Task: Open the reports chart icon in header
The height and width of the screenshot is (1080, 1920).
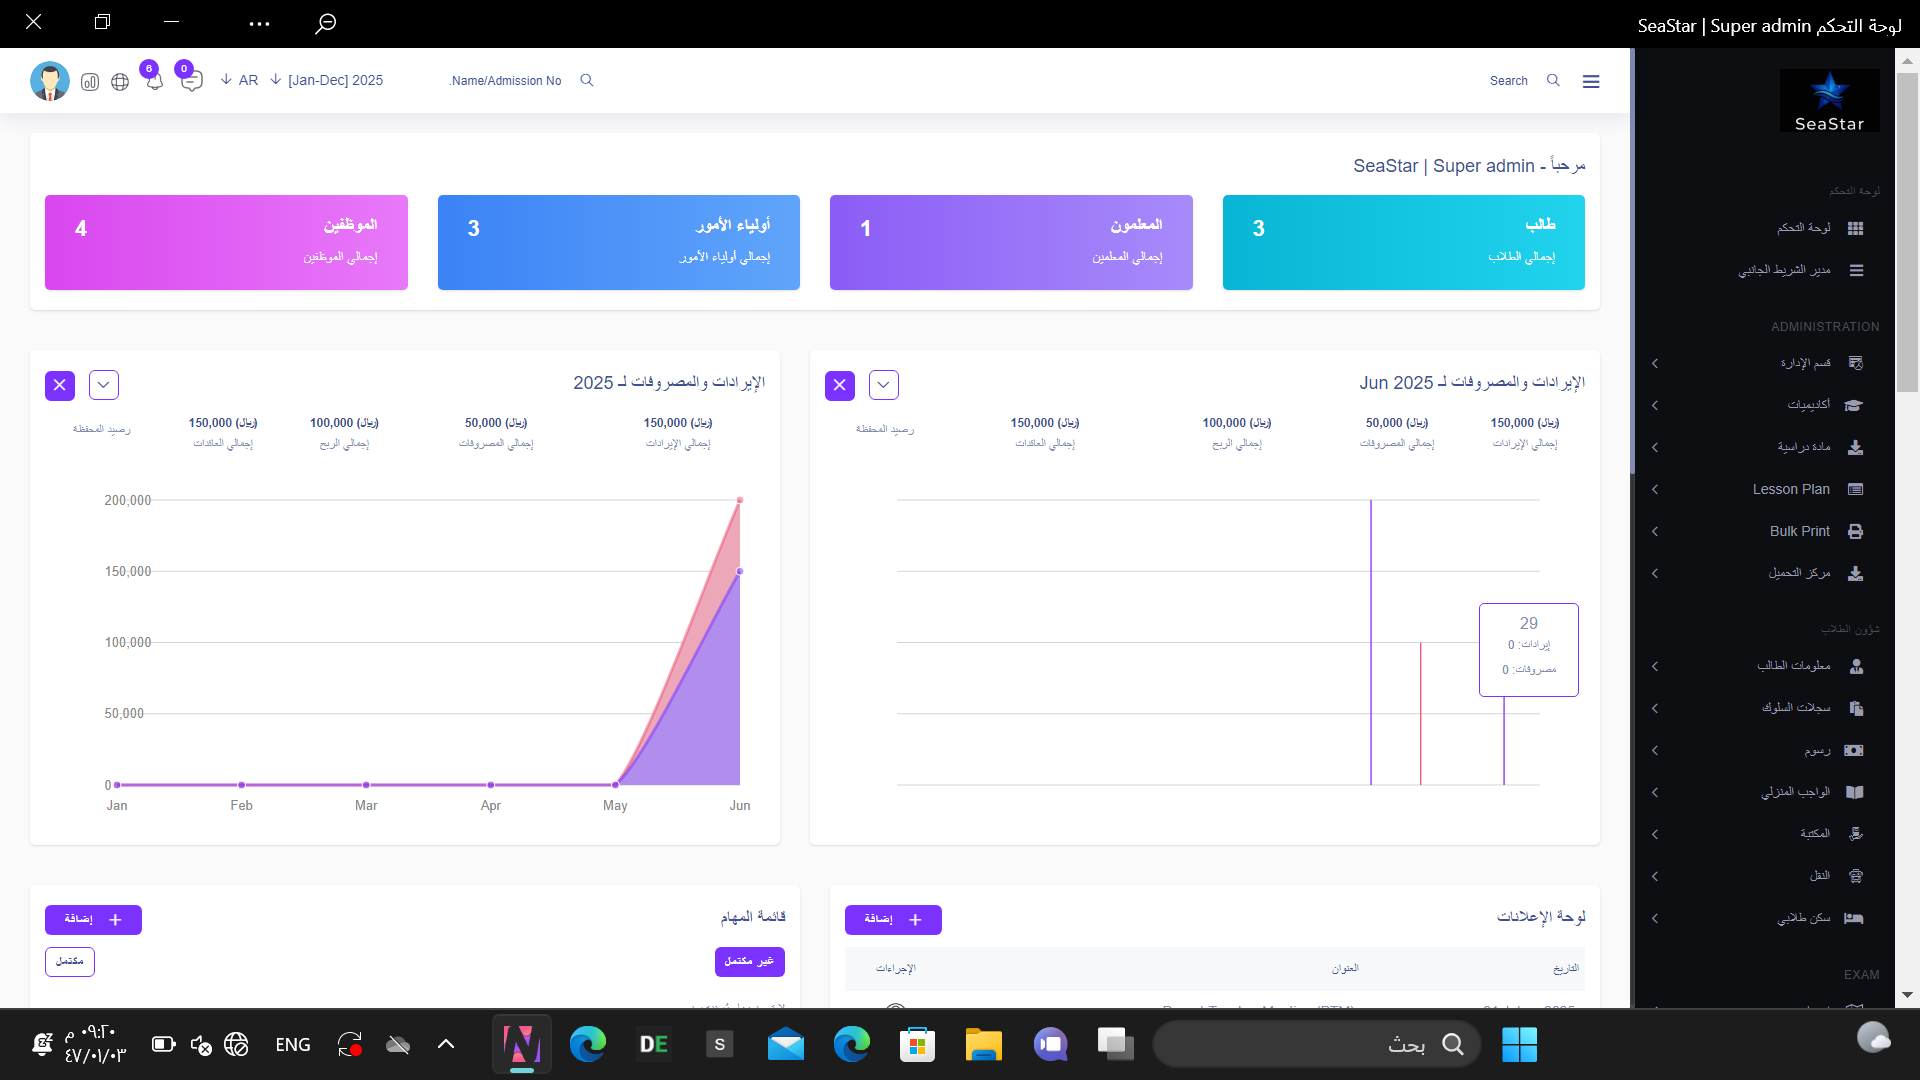Action: click(90, 82)
